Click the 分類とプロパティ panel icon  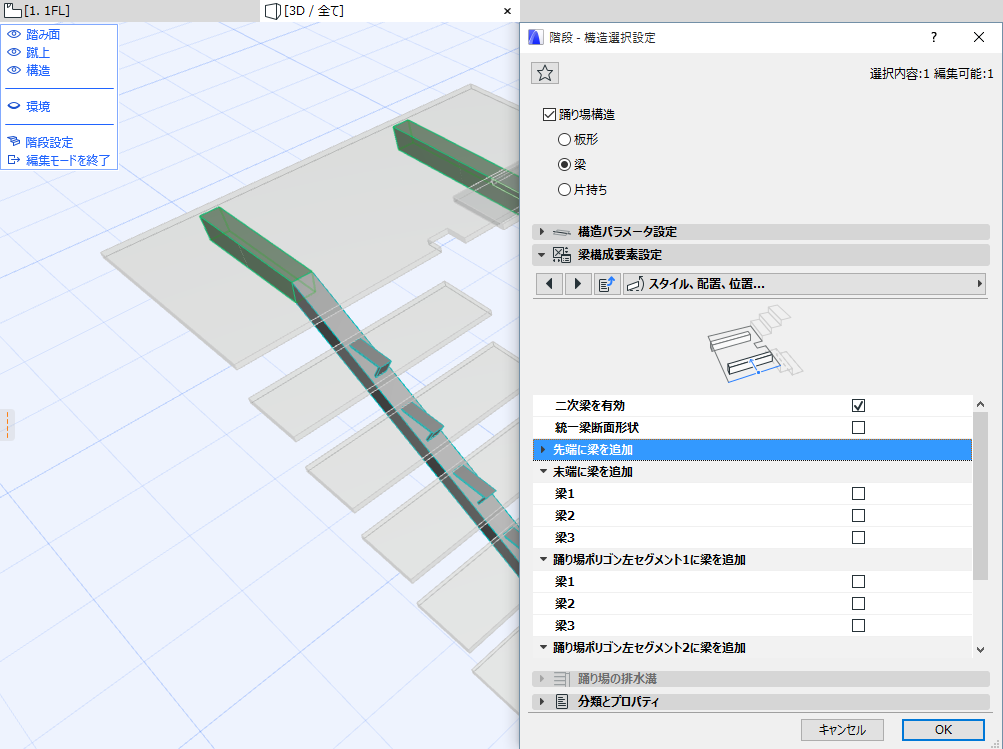562,702
